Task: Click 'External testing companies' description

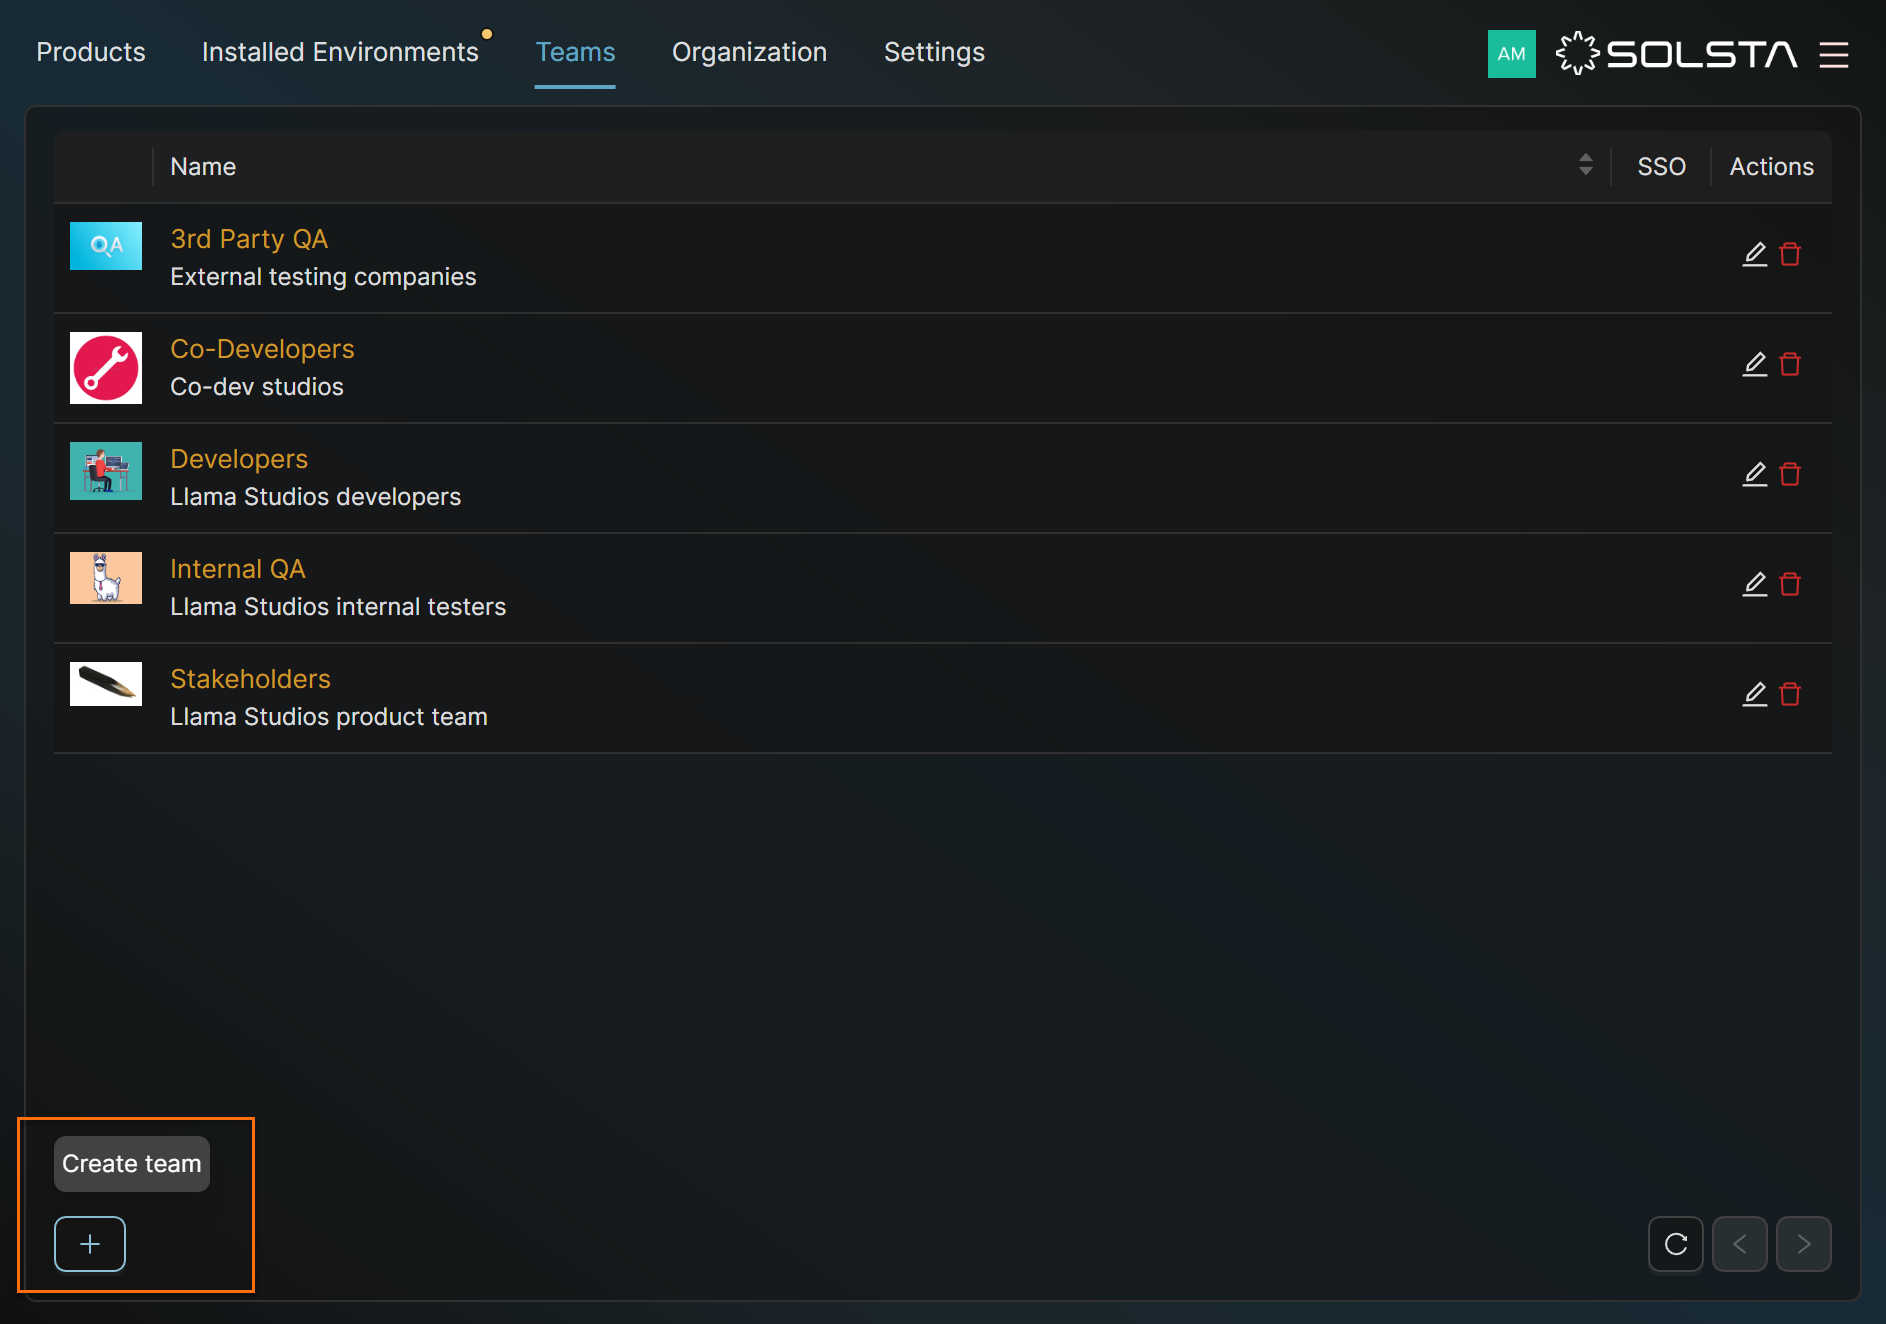Action: tap(323, 277)
